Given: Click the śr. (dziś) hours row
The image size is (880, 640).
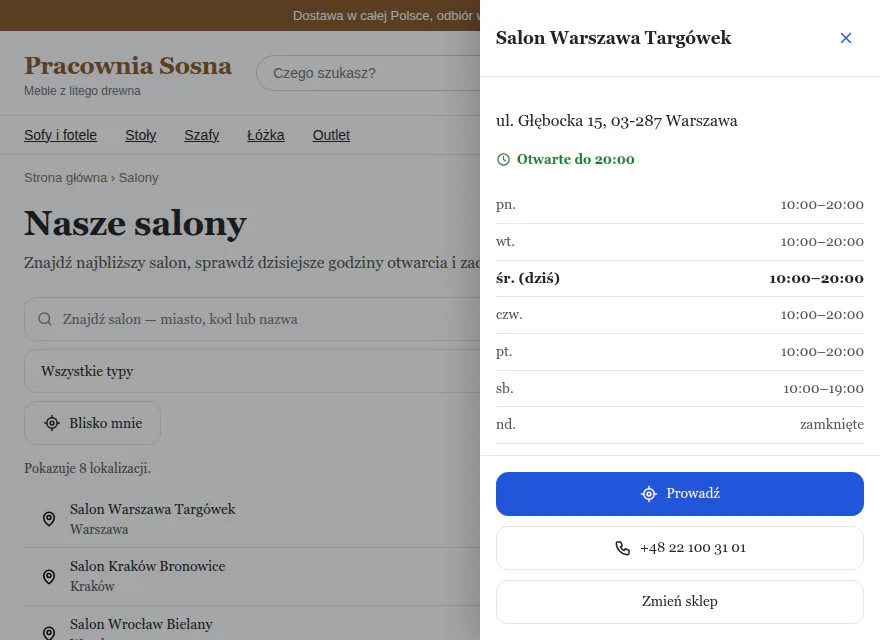Looking at the screenshot, I should 680,278.
